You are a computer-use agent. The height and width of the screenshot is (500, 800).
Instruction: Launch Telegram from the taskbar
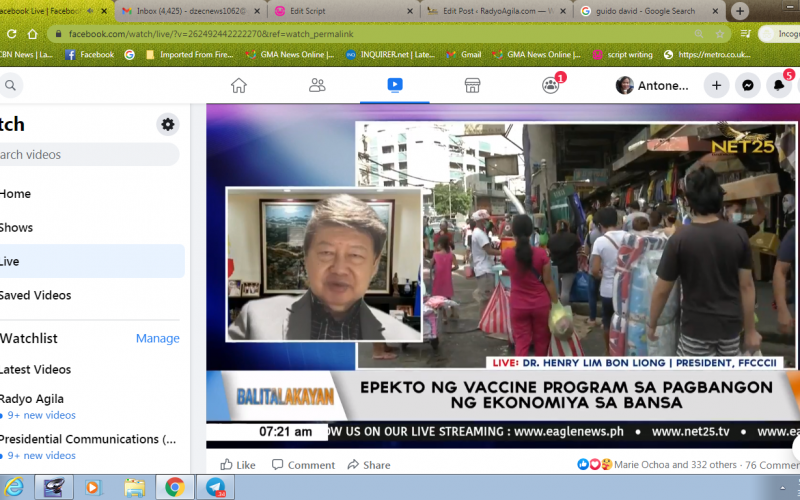click(x=215, y=487)
